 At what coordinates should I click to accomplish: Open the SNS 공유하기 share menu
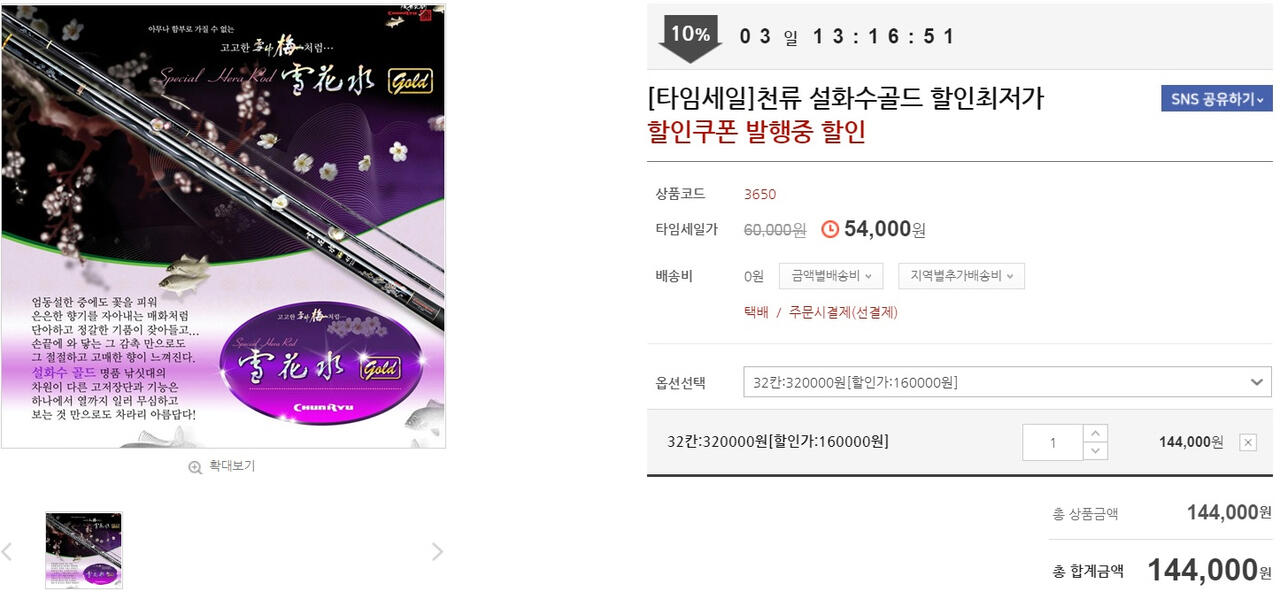[x=1216, y=98]
